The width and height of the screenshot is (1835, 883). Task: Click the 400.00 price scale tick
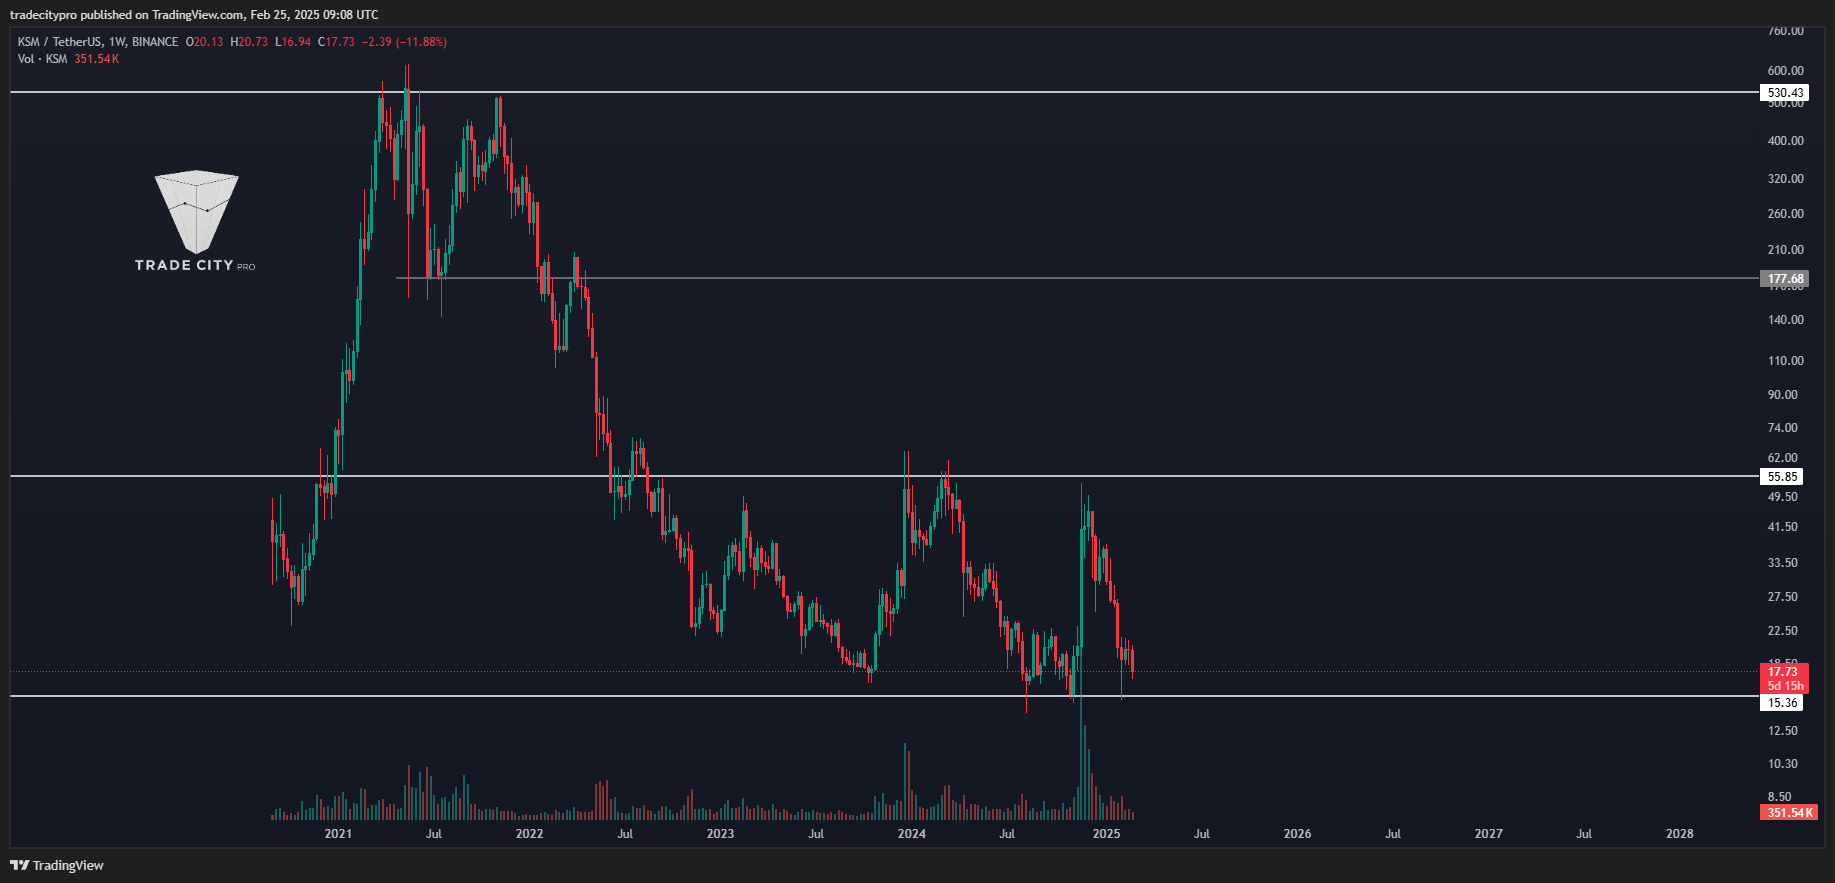tap(1785, 141)
